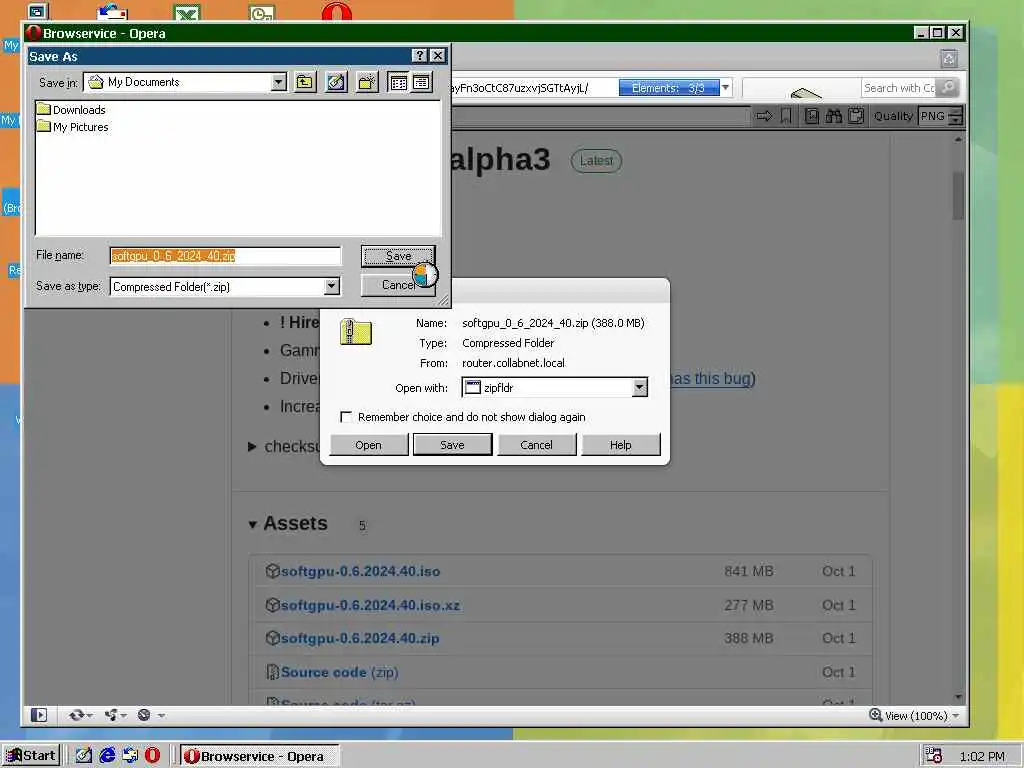
Task: Open the Downloads folder
Action: tap(71, 110)
